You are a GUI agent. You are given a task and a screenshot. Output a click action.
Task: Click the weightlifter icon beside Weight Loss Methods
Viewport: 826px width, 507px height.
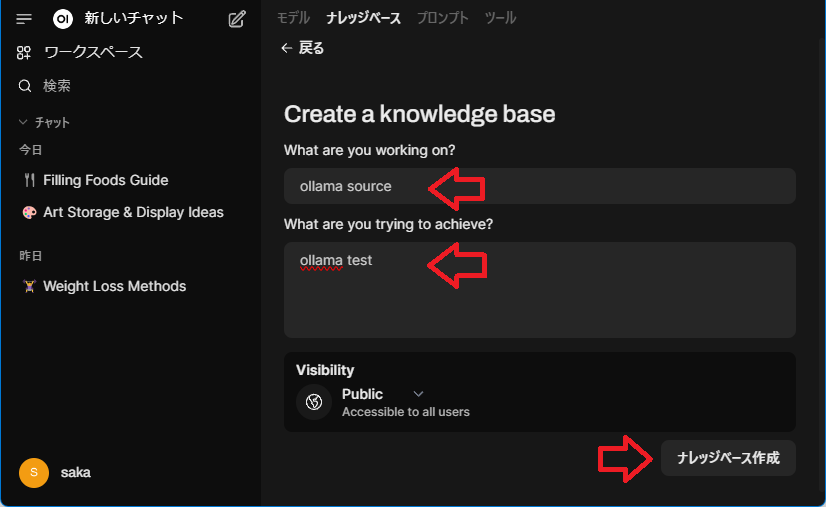pyautogui.click(x=30, y=286)
